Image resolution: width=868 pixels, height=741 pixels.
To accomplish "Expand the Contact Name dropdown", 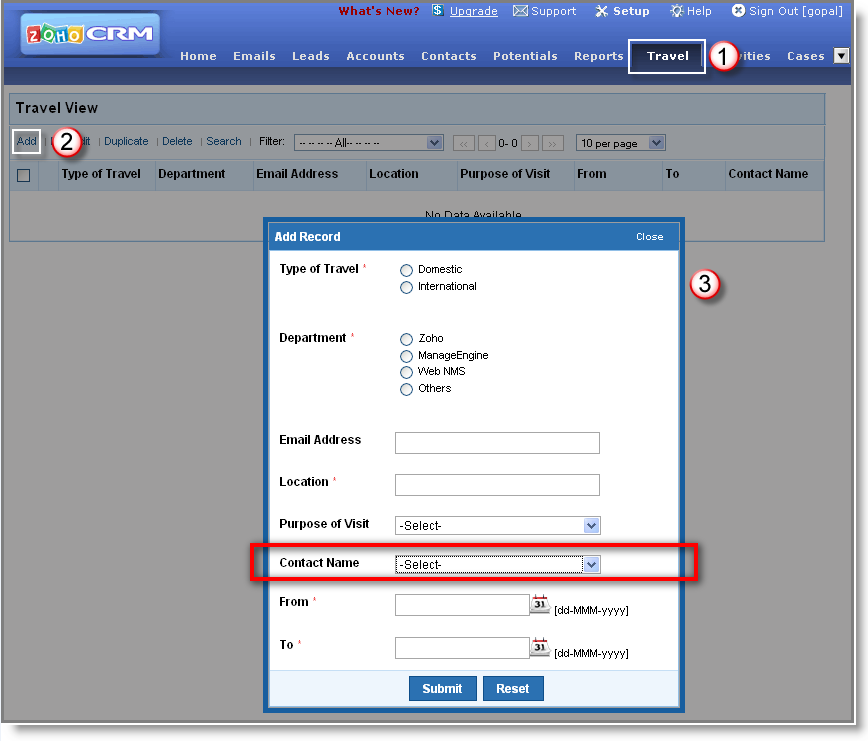I will point(591,565).
